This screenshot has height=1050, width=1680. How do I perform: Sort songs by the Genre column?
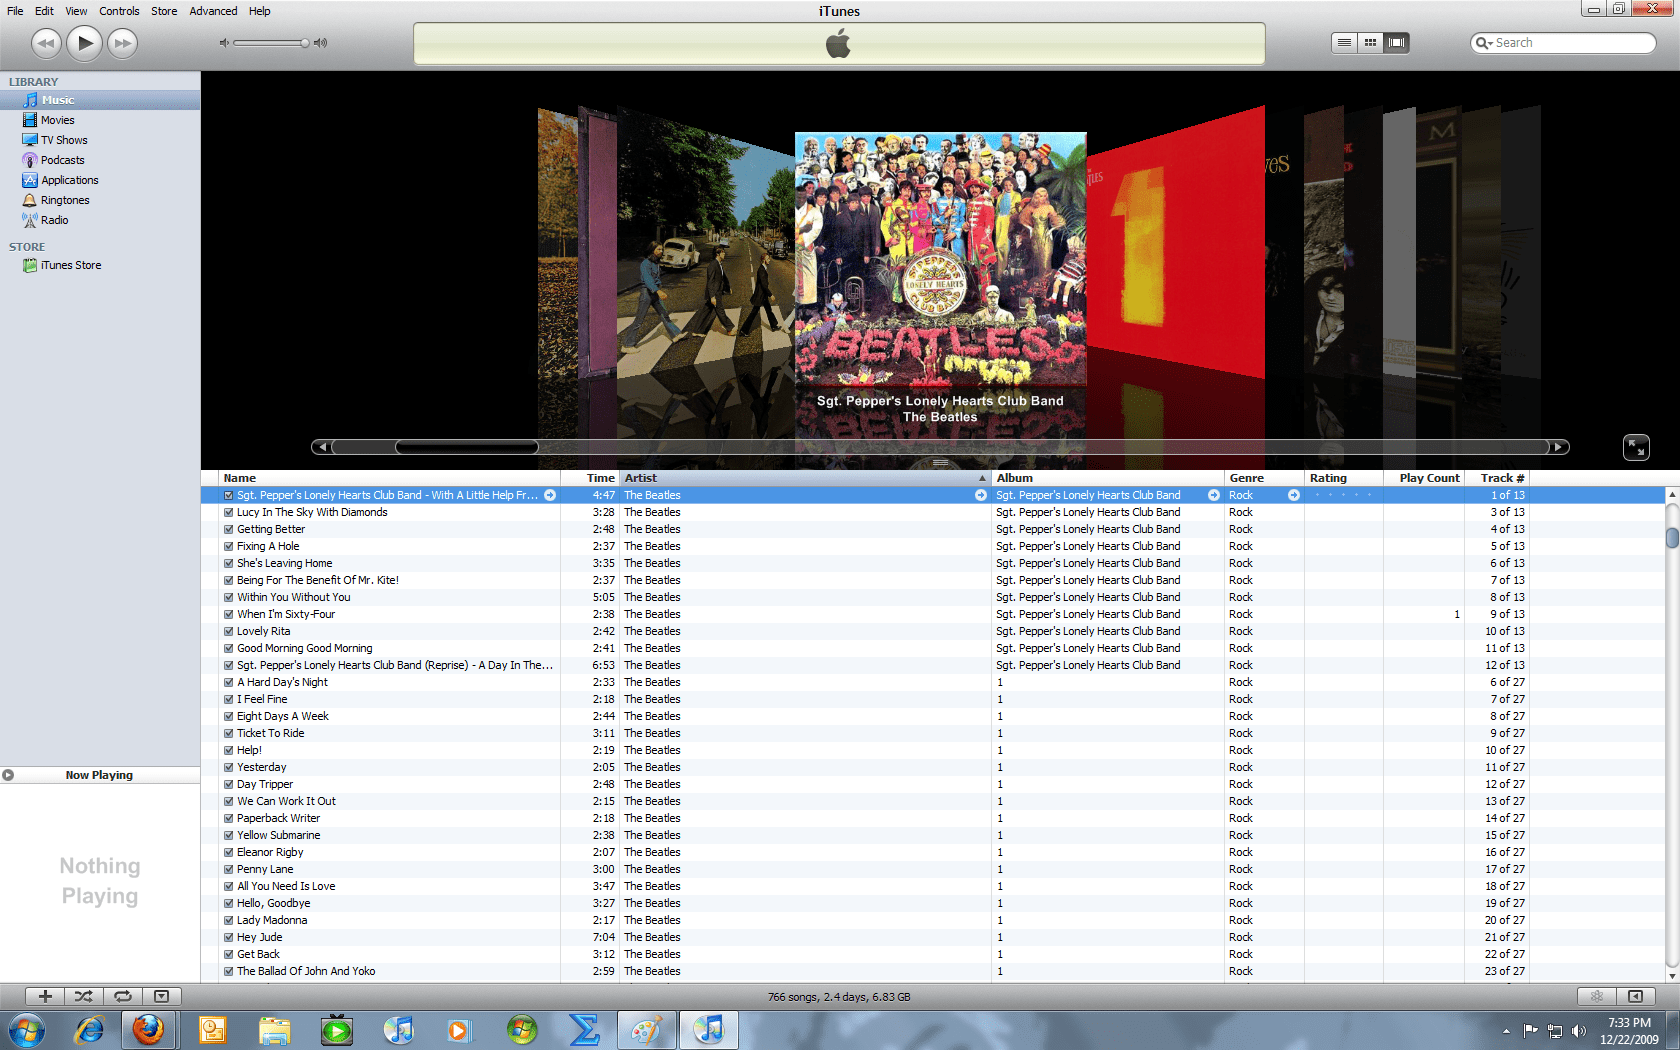point(1264,478)
